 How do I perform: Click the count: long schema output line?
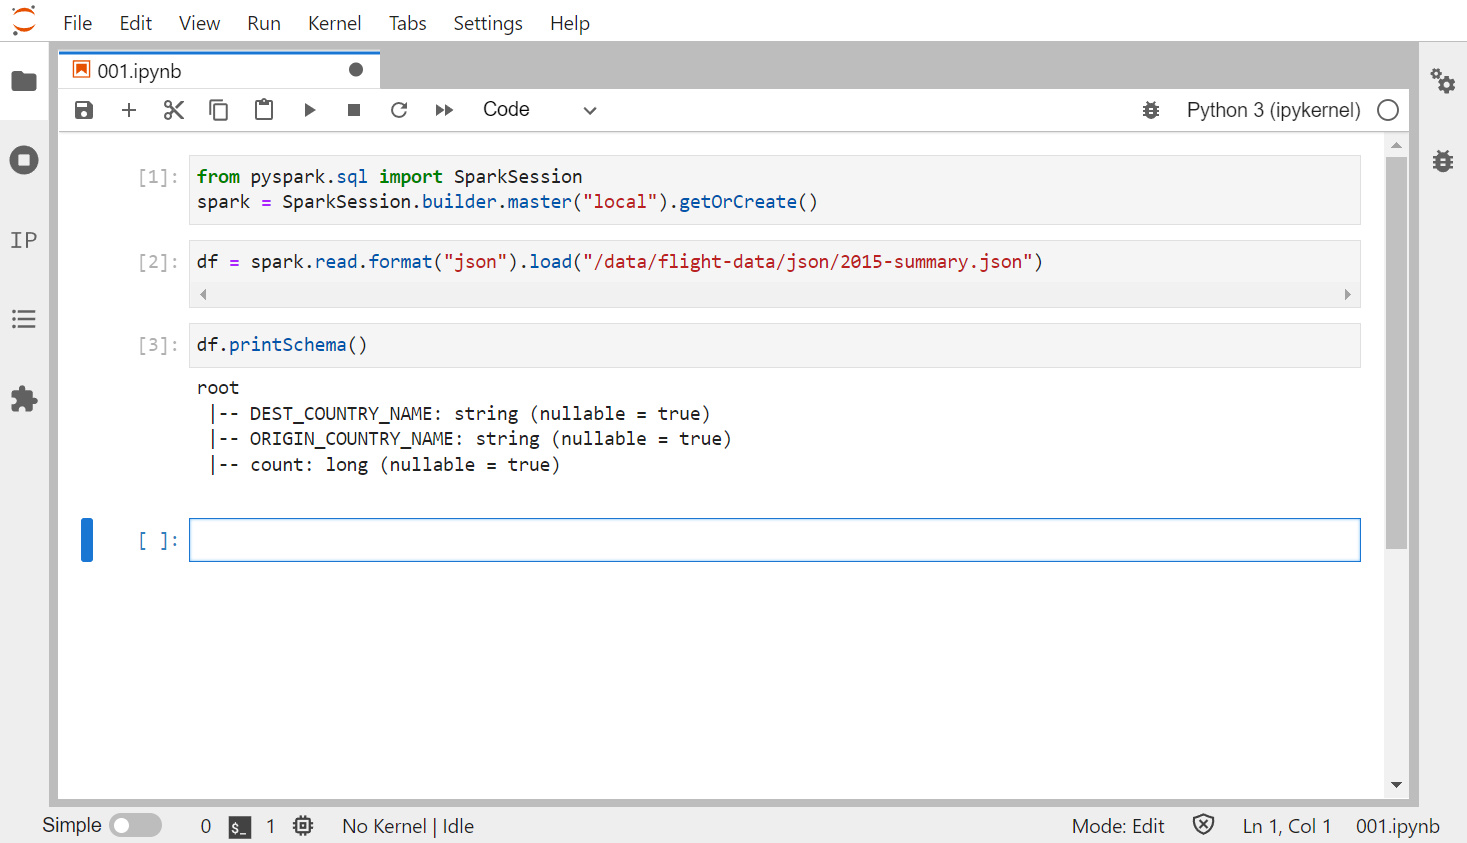tap(385, 464)
